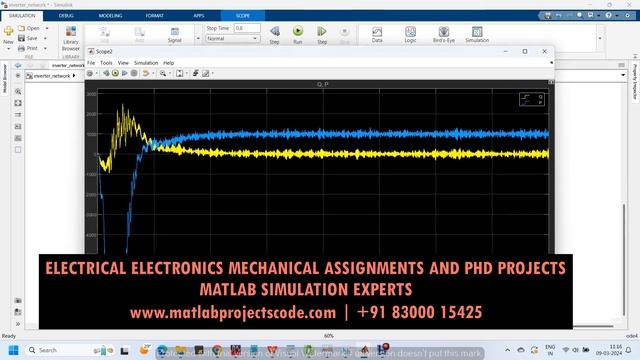The width and height of the screenshot is (640, 360).
Task: Open the File menu in Scope2
Action: pyautogui.click(x=91, y=63)
